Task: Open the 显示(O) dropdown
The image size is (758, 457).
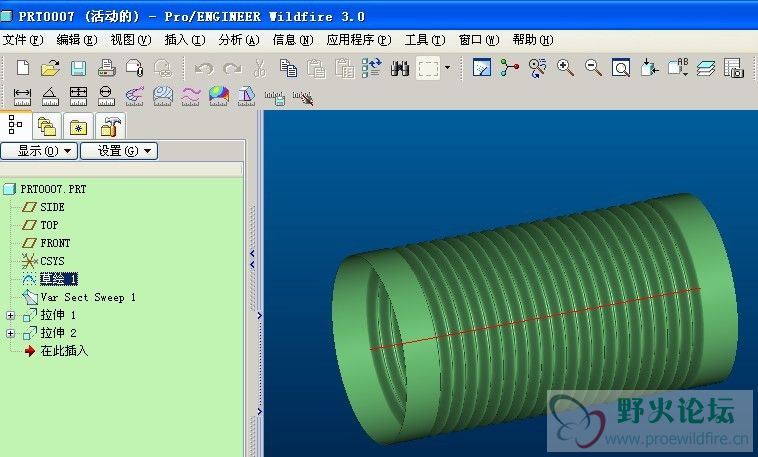Action: [39, 151]
